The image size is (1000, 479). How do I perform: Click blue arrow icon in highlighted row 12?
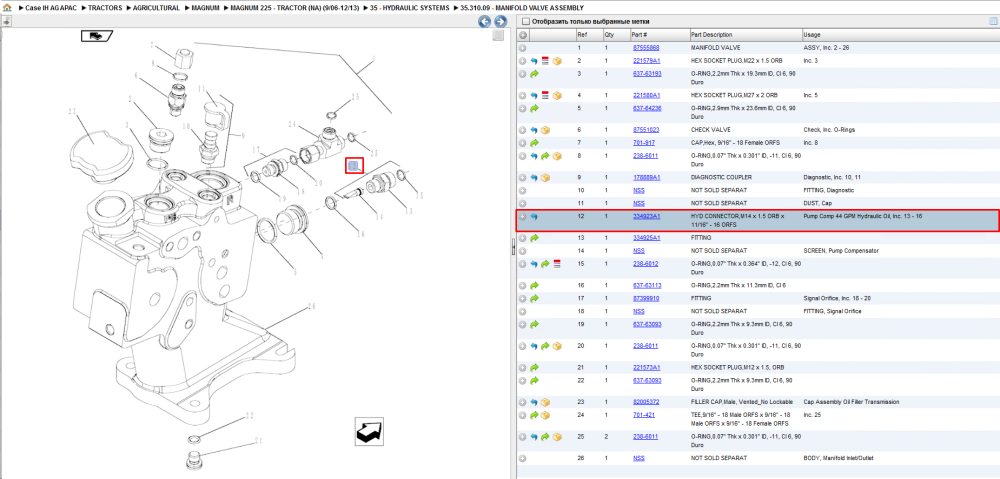(x=534, y=217)
